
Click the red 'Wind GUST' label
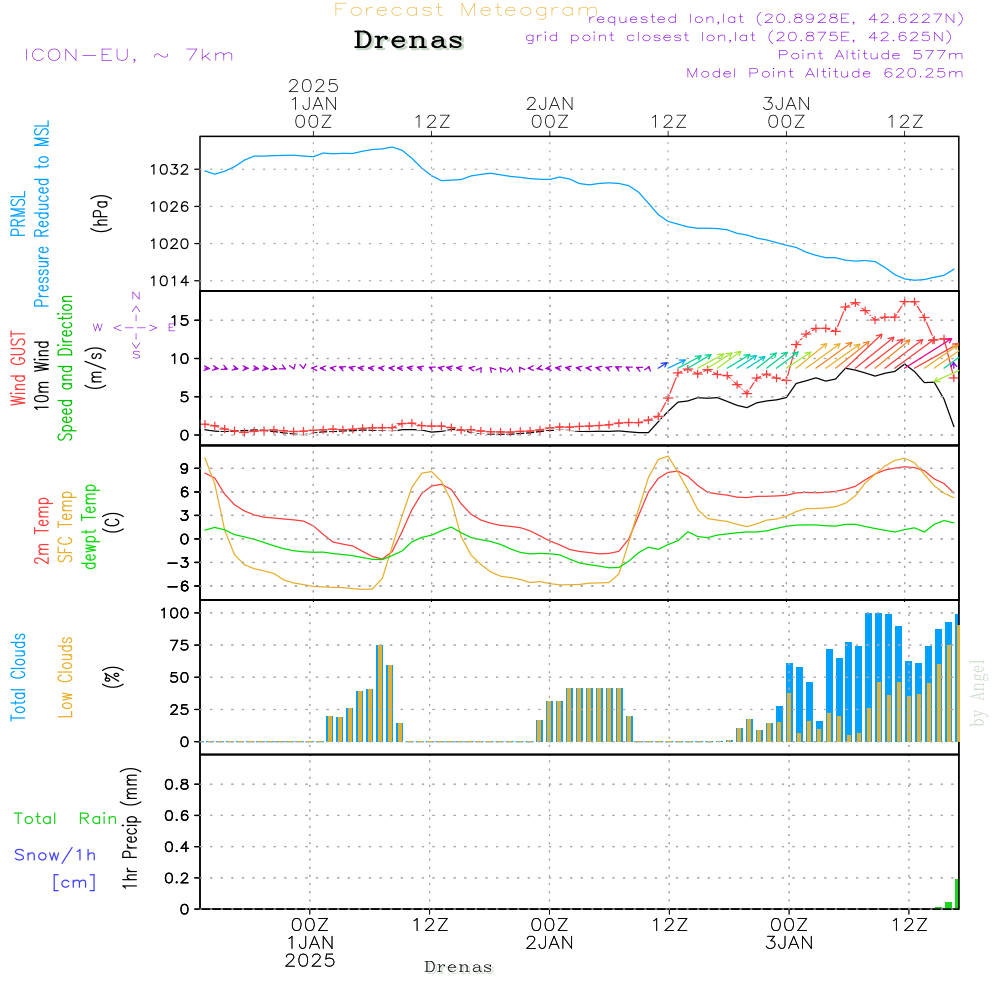[18, 368]
